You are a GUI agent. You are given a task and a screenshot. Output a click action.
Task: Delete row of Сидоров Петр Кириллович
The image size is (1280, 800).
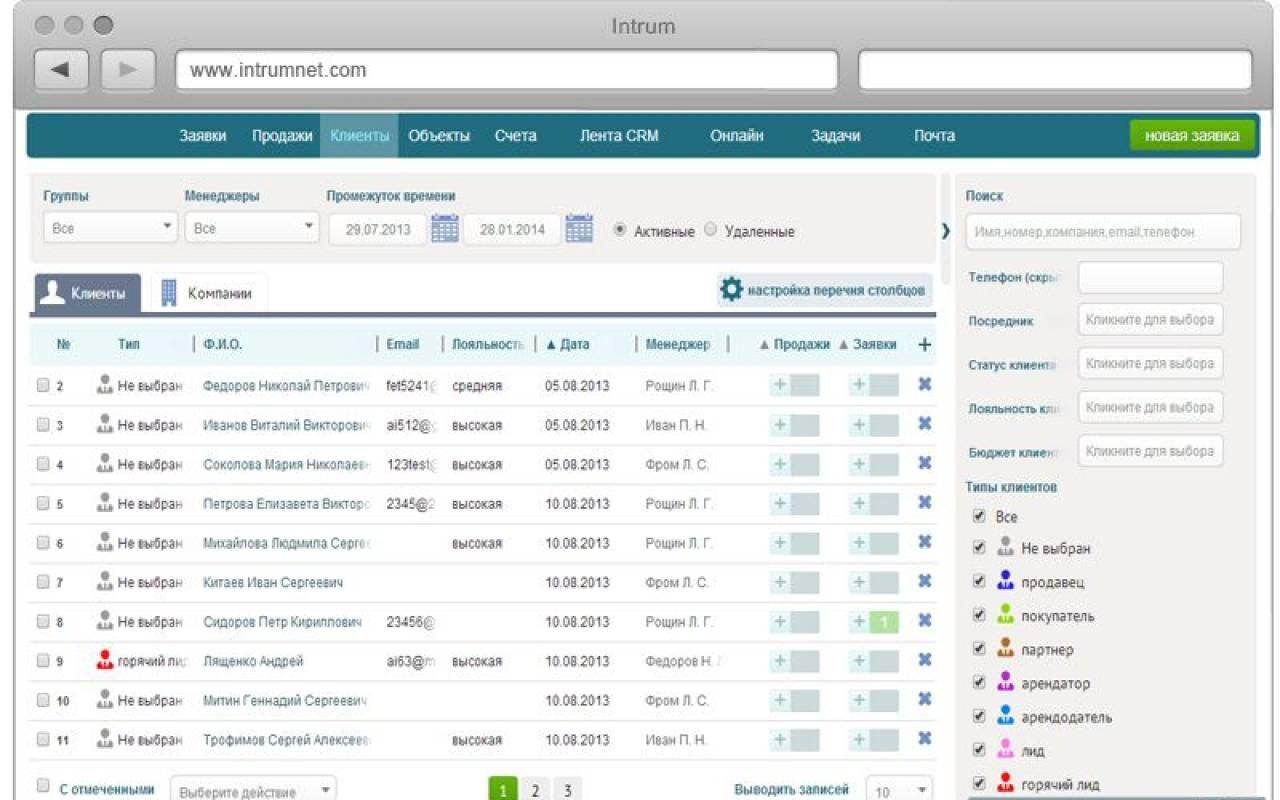(925, 621)
